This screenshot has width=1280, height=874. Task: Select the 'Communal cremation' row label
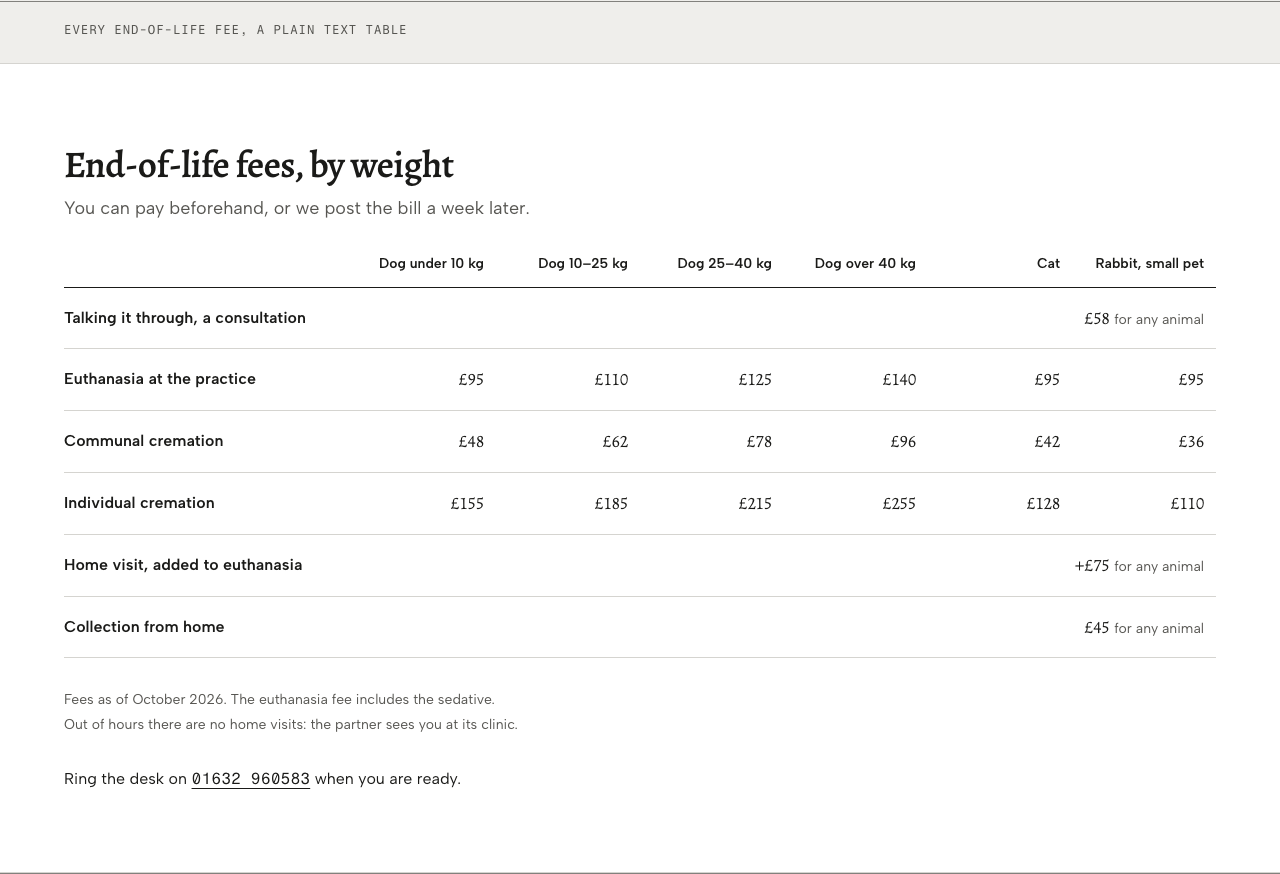(144, 441)
